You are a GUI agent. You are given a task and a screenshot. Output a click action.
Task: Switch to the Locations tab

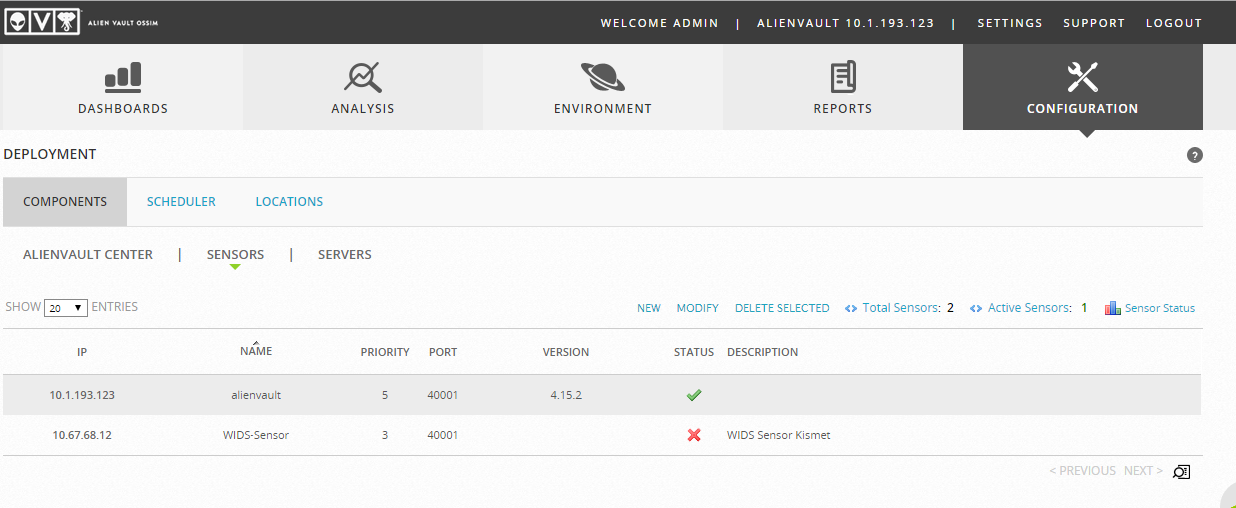(x=289, y=201)
